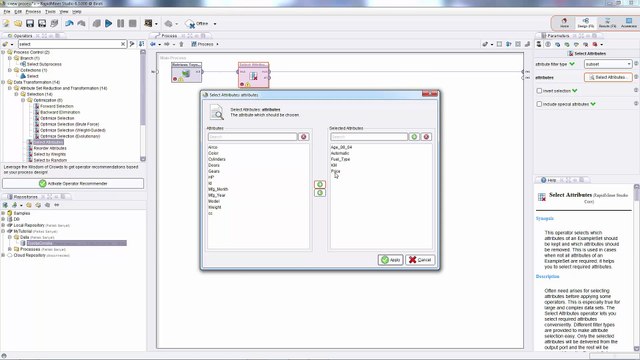Click the Open process folder icon

(x=18, y=24)
